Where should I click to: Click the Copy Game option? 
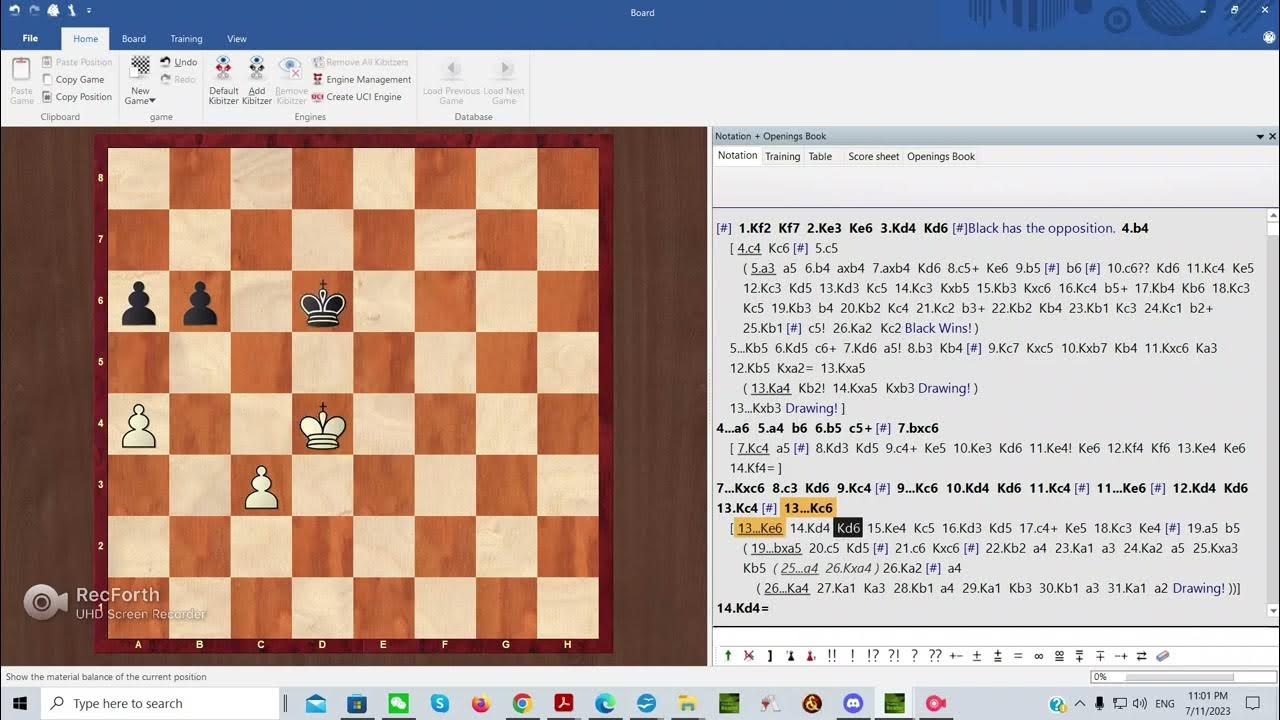coord(73,79)
